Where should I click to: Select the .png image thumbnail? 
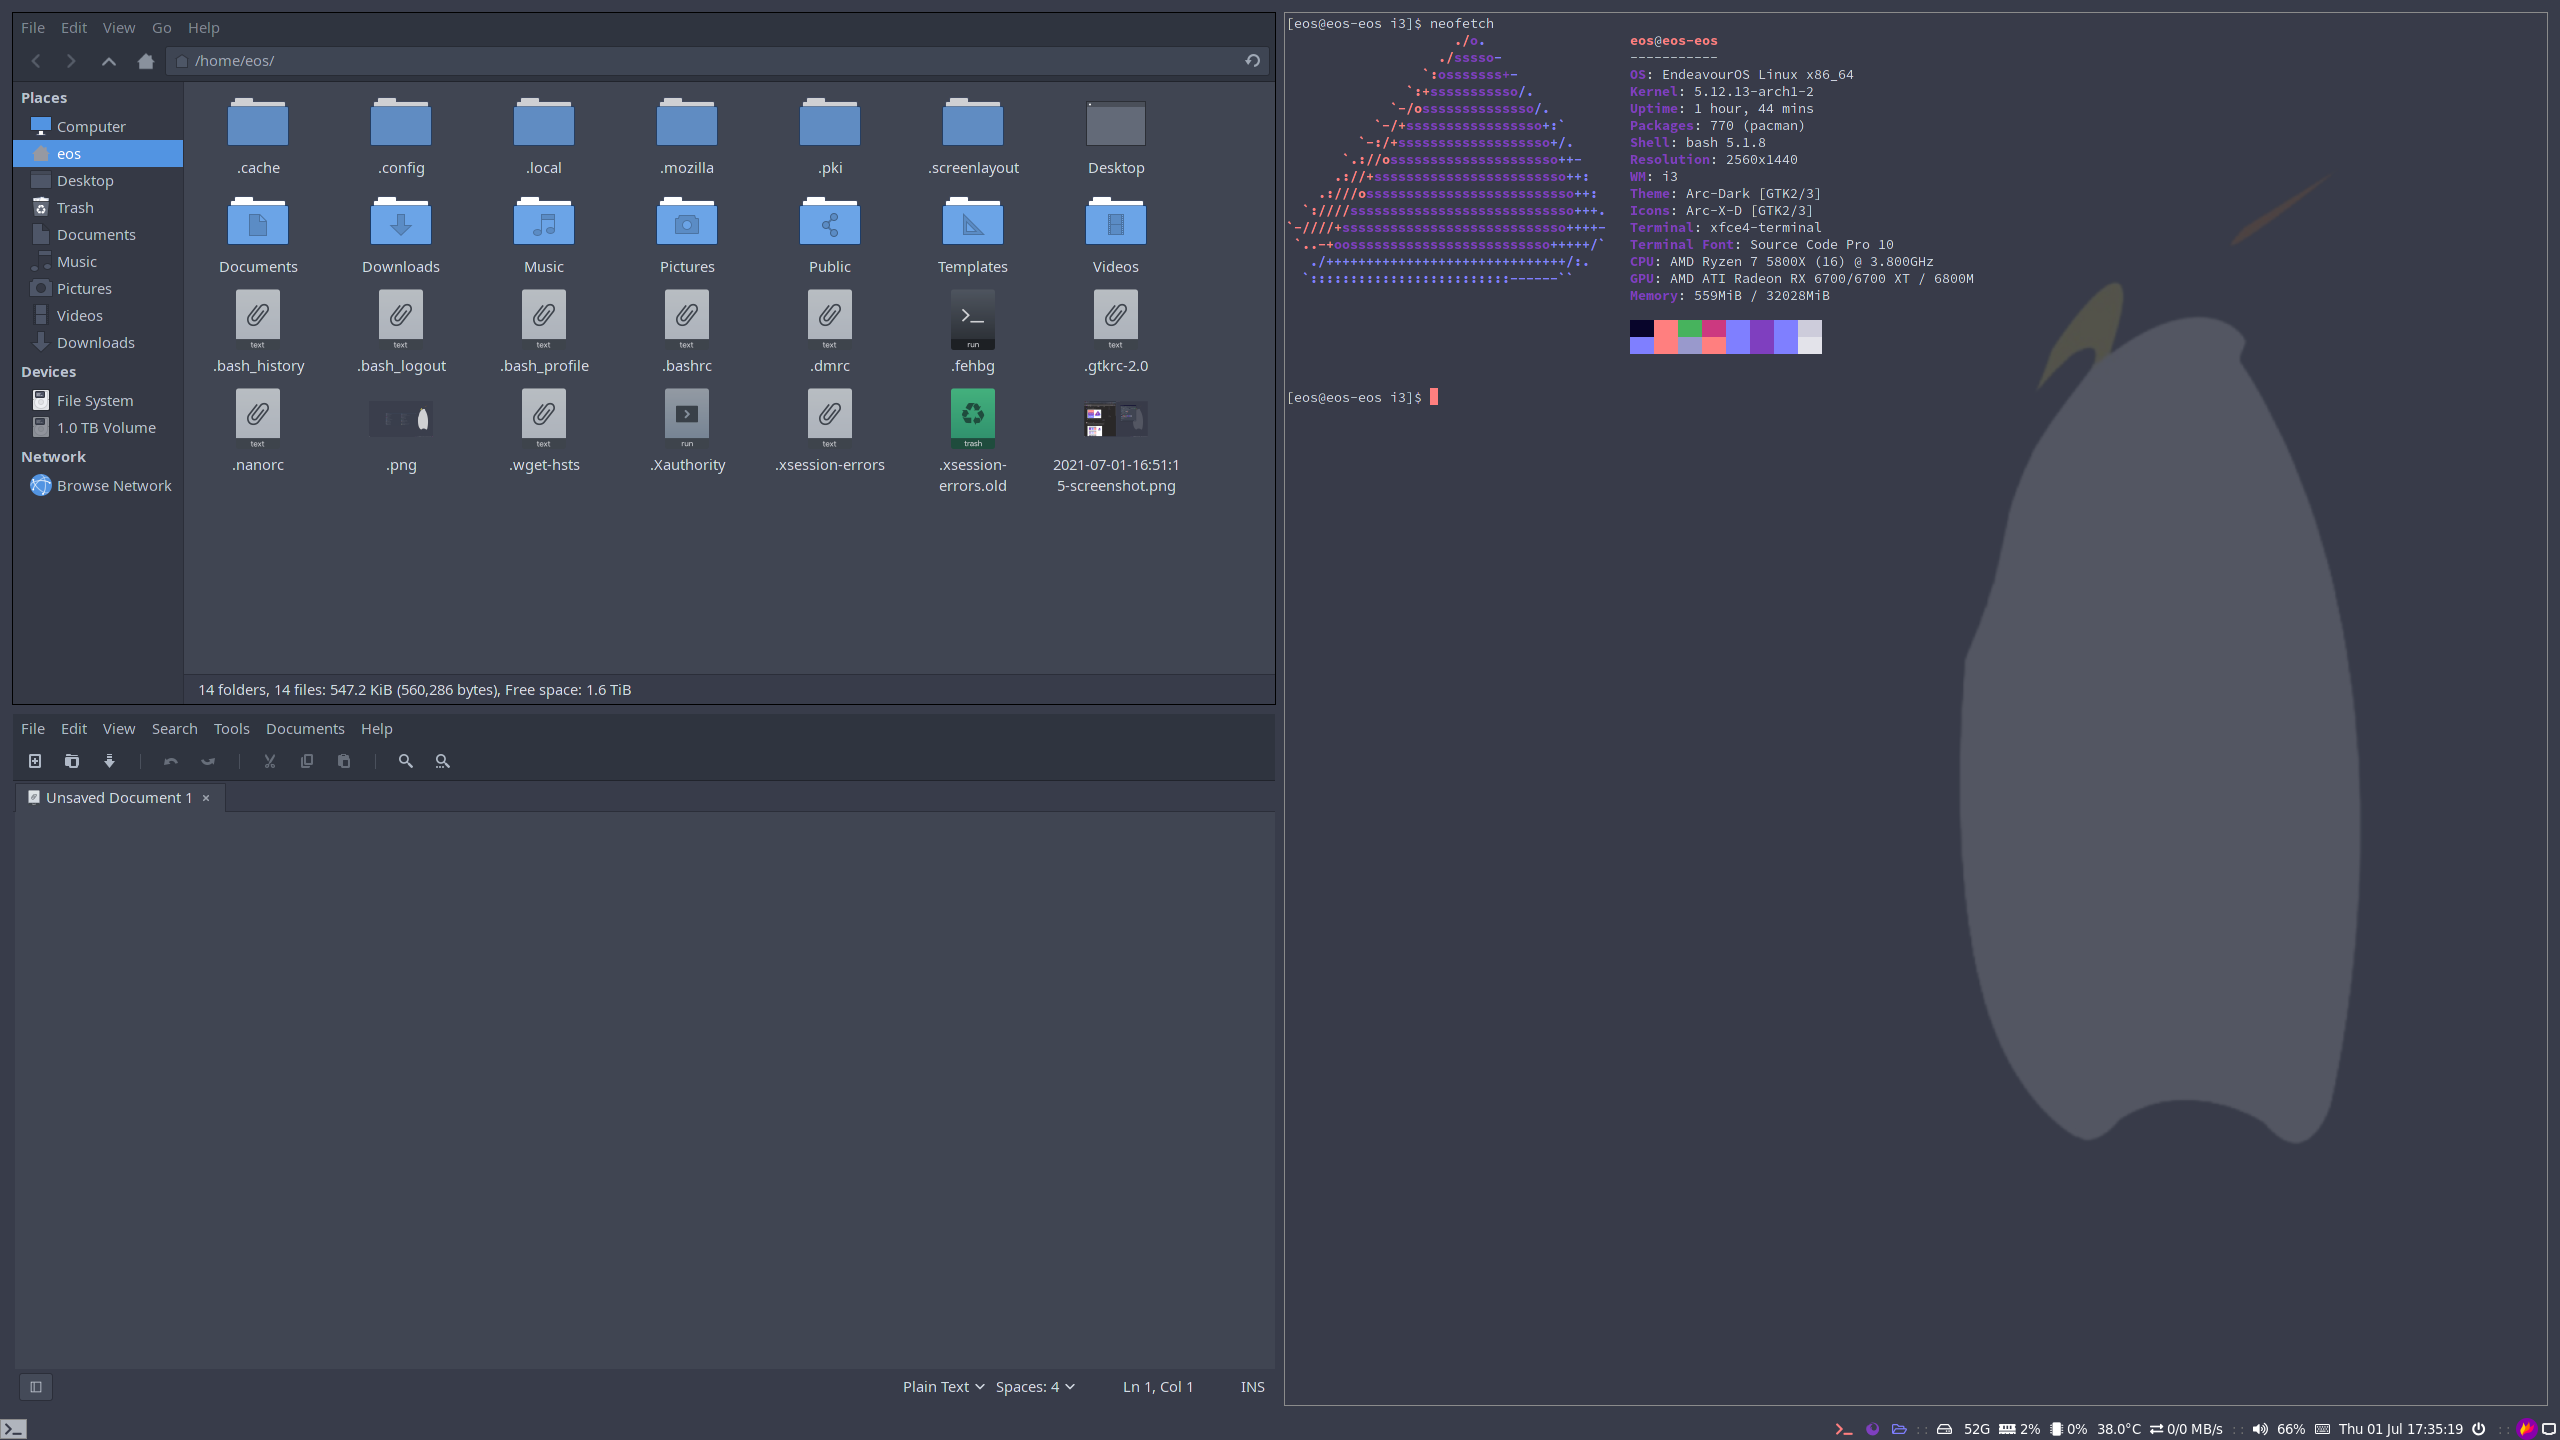tap(401, 420)
